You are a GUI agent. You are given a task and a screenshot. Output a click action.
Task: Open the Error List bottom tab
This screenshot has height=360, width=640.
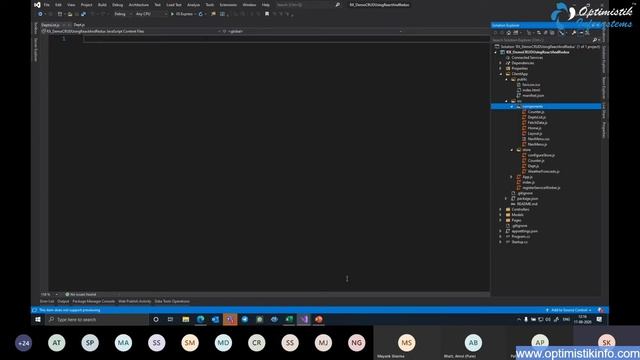(47, 302)
